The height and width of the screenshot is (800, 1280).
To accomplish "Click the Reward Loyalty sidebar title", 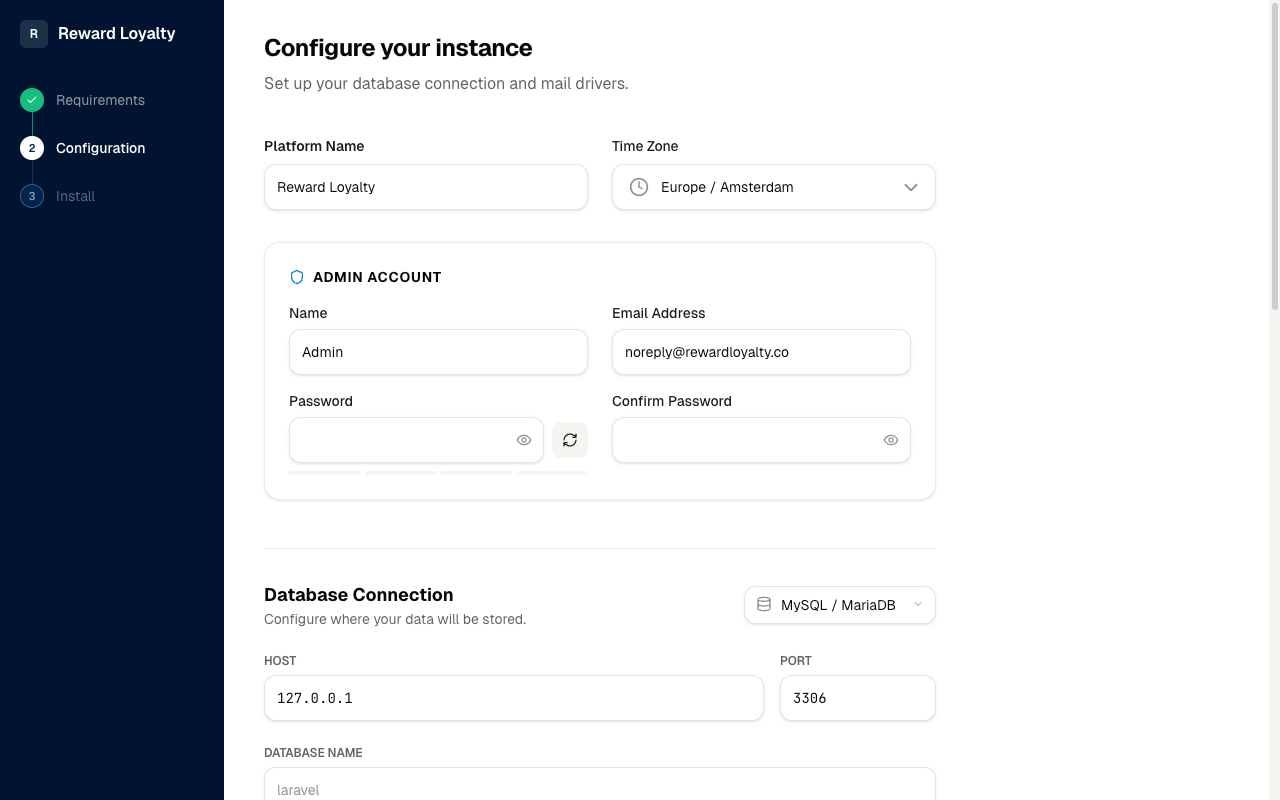I will [x=117, y=33].
